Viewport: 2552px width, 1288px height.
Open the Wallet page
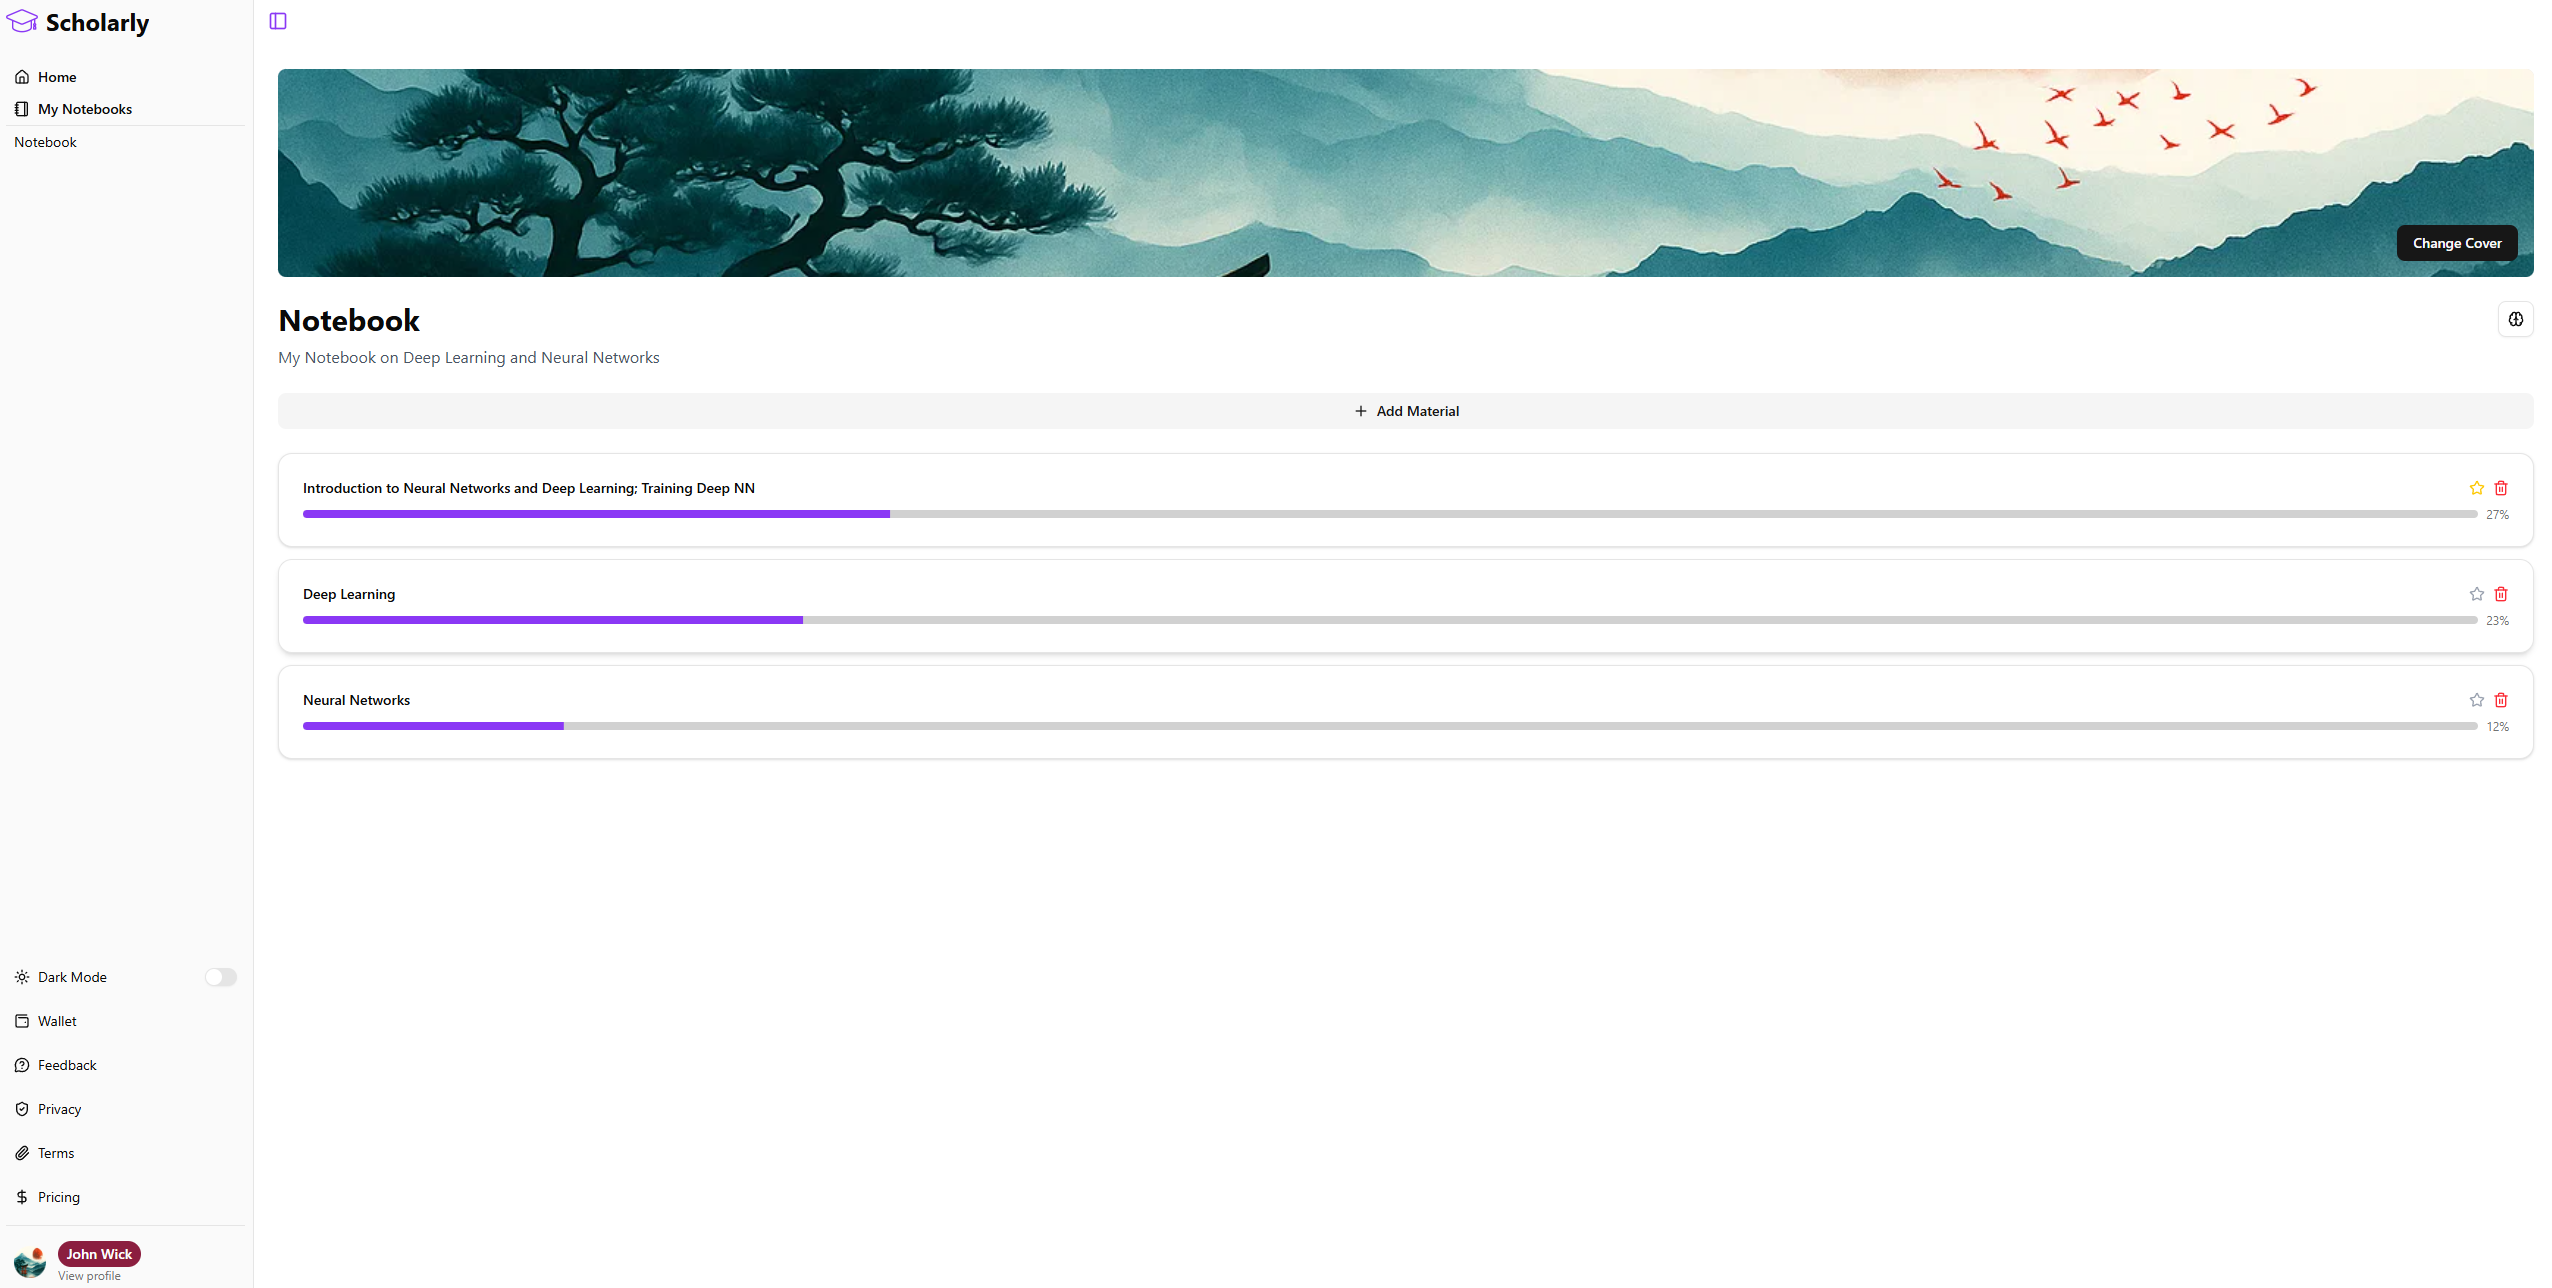(57, 1021)
